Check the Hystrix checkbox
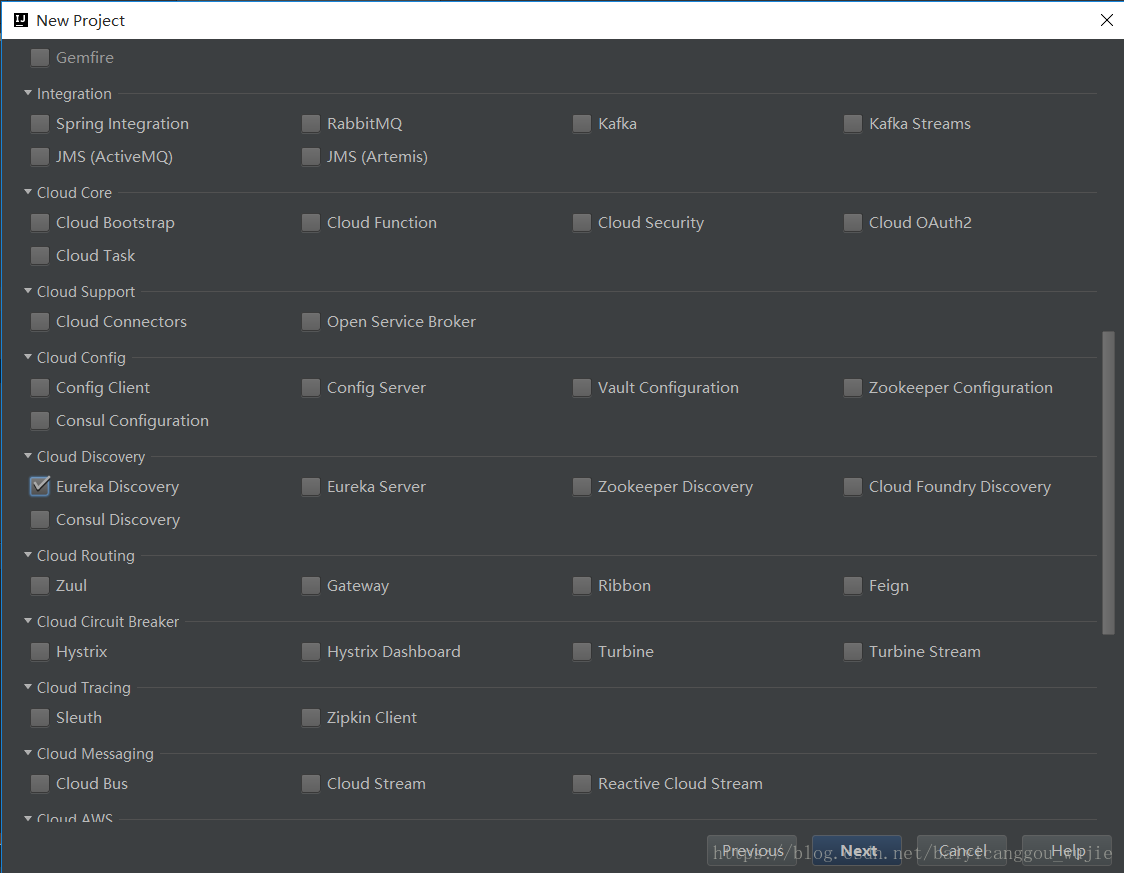This screenshot has width=1124, height=873. (x=40, y=651)
